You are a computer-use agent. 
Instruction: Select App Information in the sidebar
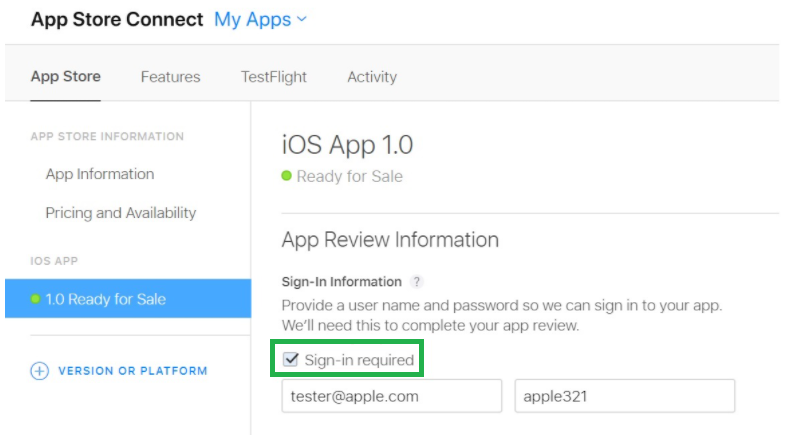coord(100,174)
